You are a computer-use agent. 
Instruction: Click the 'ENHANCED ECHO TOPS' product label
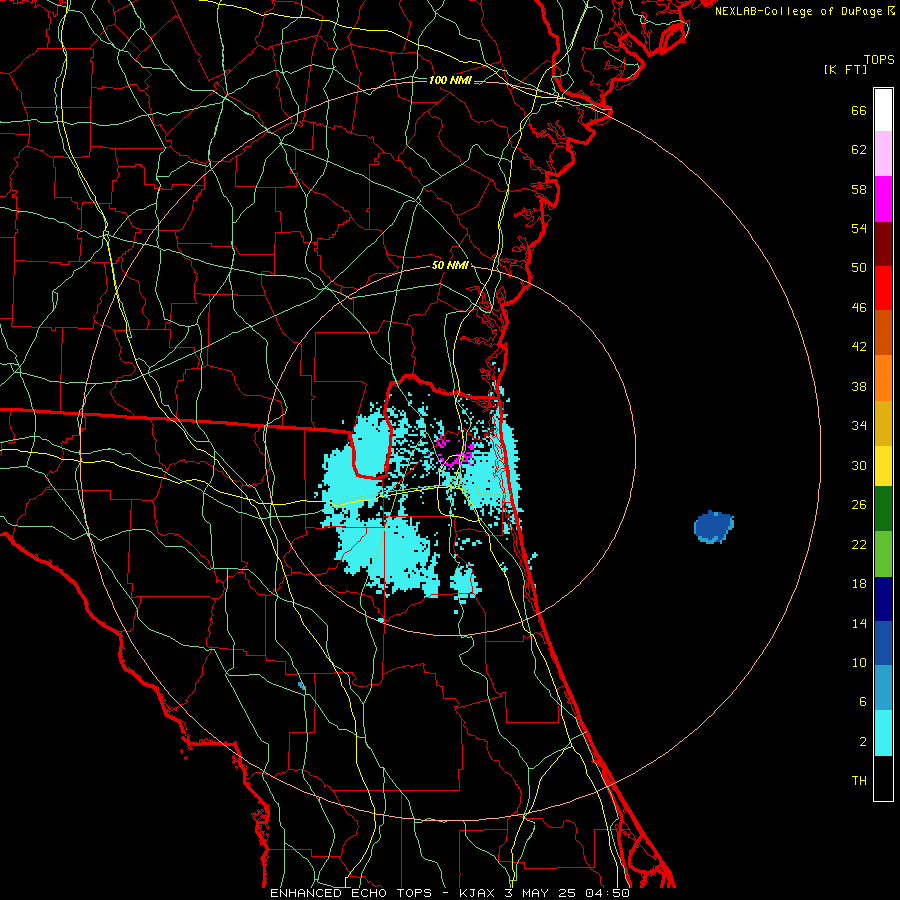(x=351, y=893)
